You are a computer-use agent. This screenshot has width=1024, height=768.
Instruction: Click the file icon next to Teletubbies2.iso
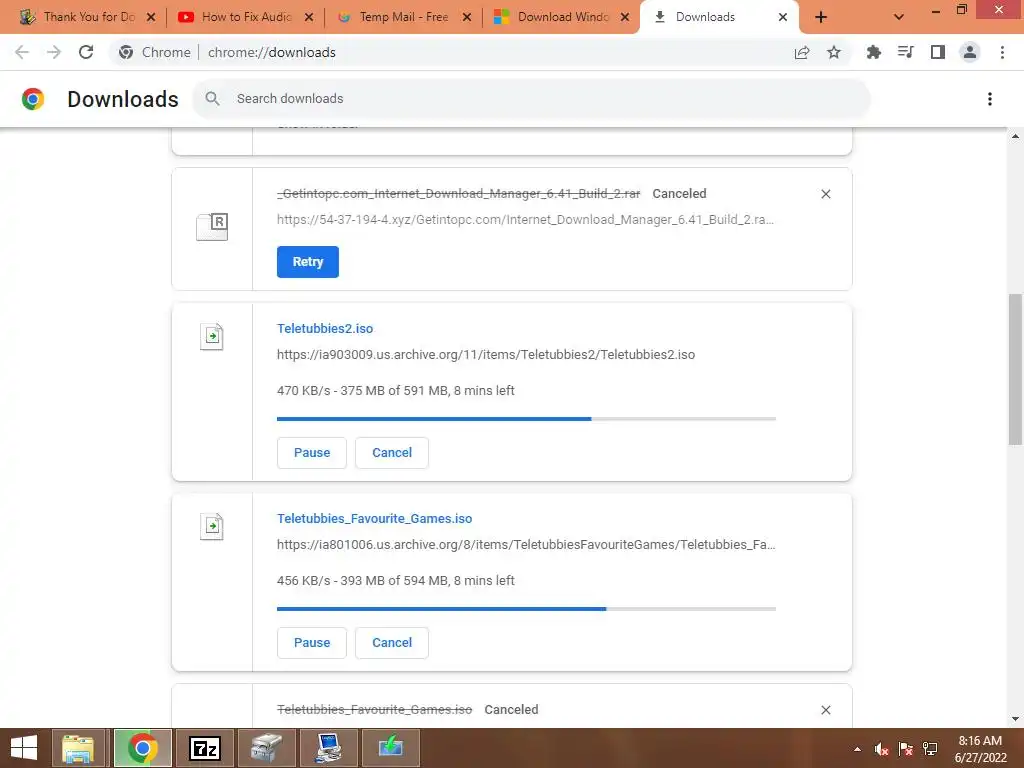tap(212, 337)
